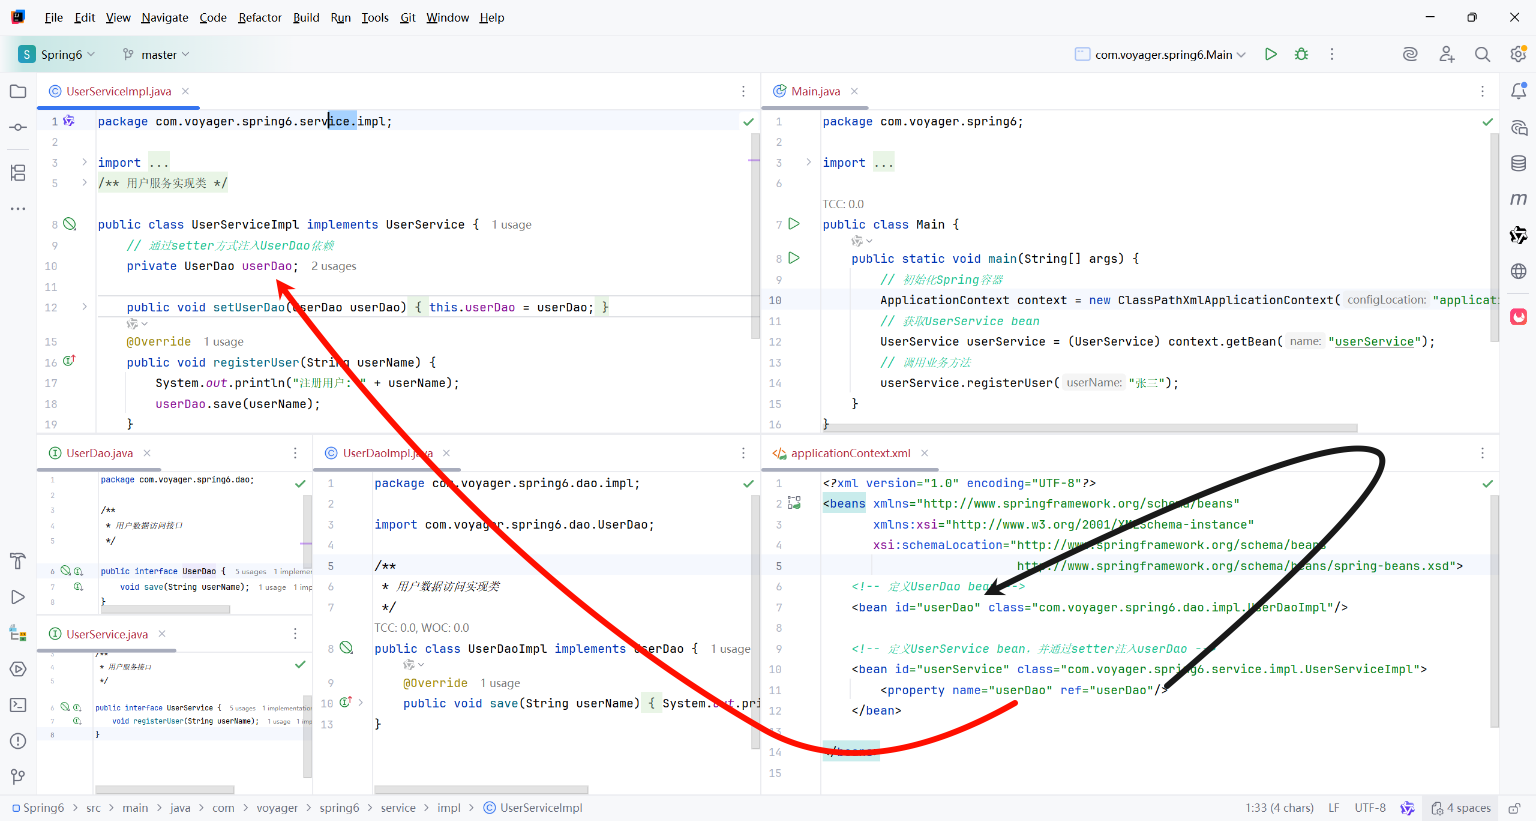Open the Build menu
The height and width of the screenshot is (821, 1536).
(x=306, y=17)
